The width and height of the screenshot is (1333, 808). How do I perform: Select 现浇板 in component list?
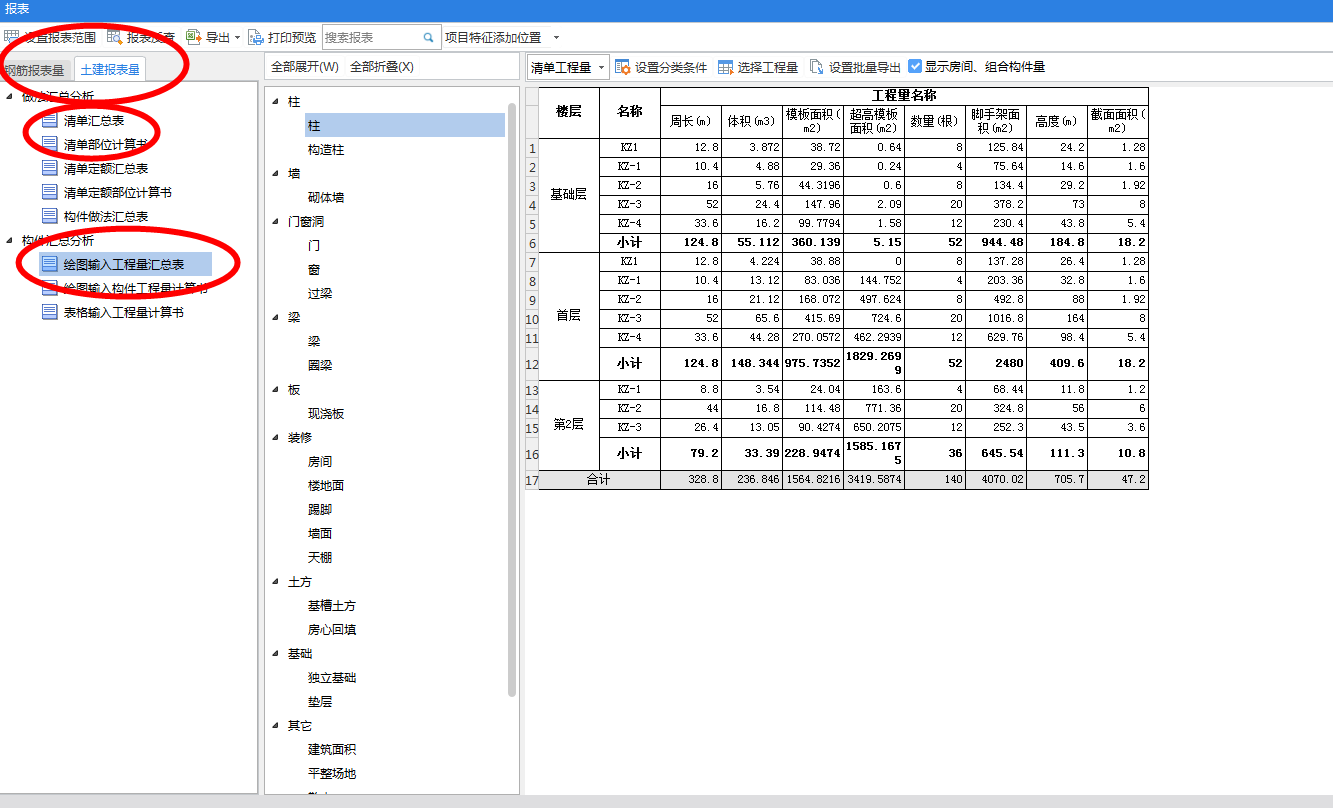[x=326, y=413]
